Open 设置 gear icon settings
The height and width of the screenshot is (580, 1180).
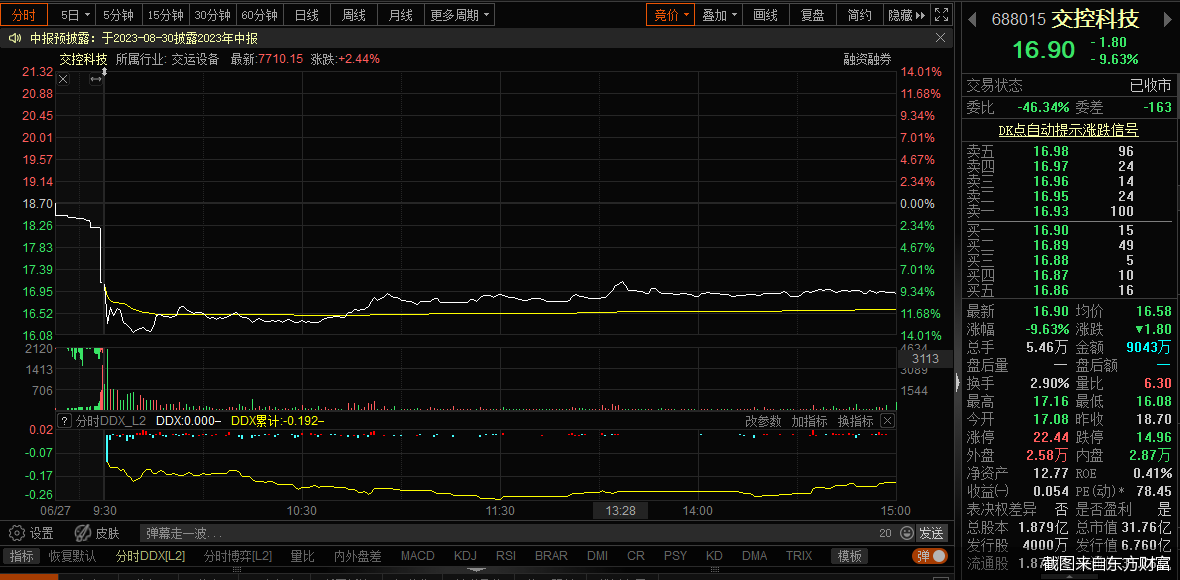[15, 533]
